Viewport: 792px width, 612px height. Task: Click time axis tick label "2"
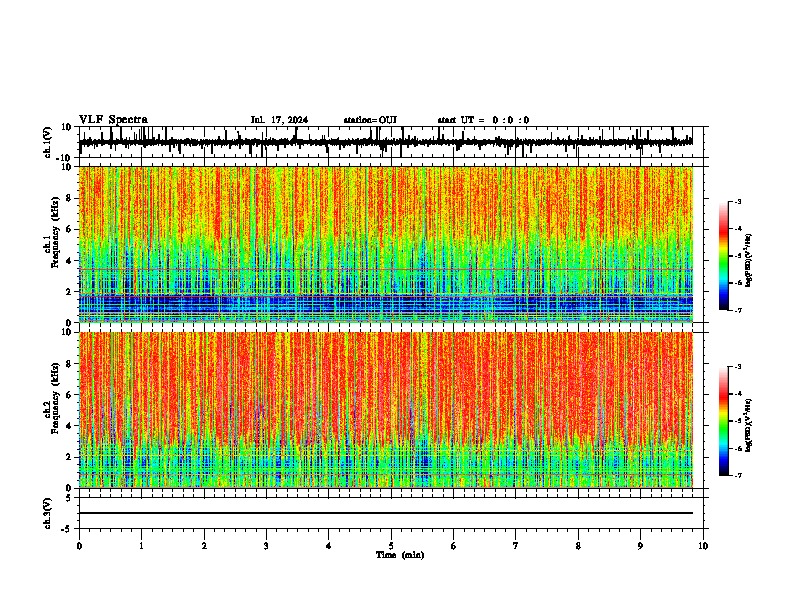(x=204, y=546)
